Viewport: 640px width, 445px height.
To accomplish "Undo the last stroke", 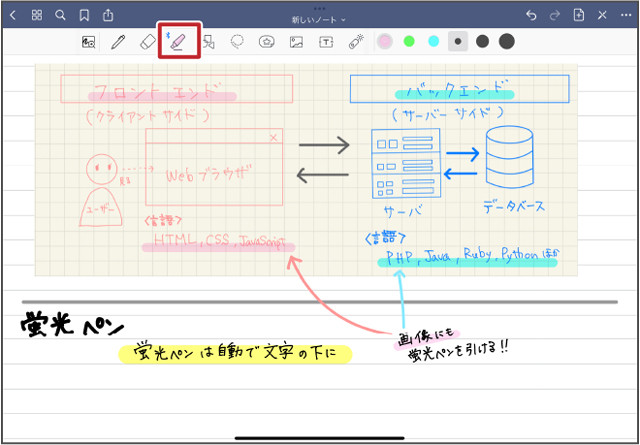I will point(530,15).
